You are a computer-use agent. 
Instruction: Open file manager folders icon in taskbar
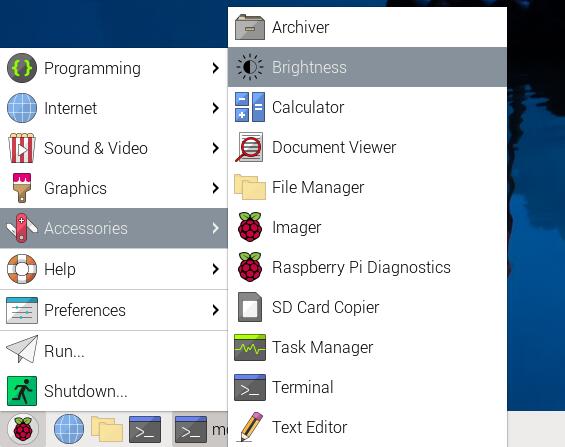pos(107,429)
